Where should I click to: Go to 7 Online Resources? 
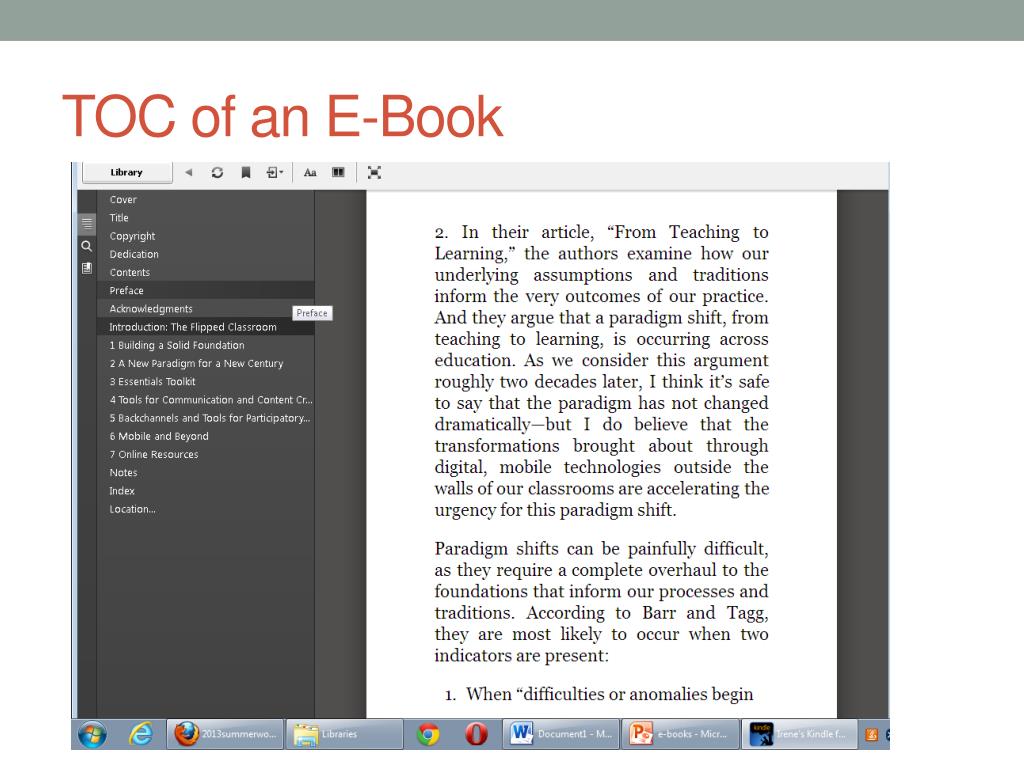pyautogui.click(x=206, y=455)
